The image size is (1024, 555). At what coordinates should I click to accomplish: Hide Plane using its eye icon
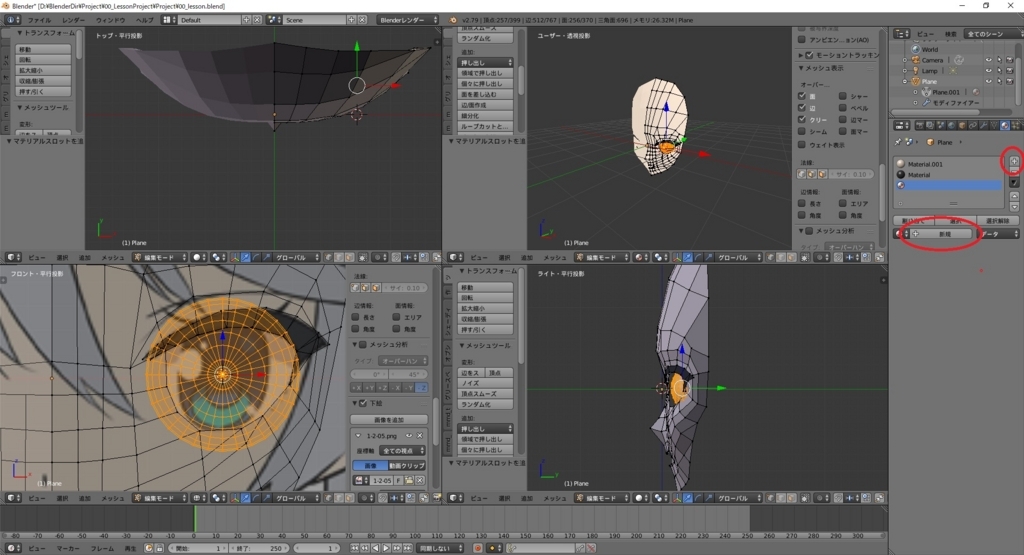coord(988,81)
